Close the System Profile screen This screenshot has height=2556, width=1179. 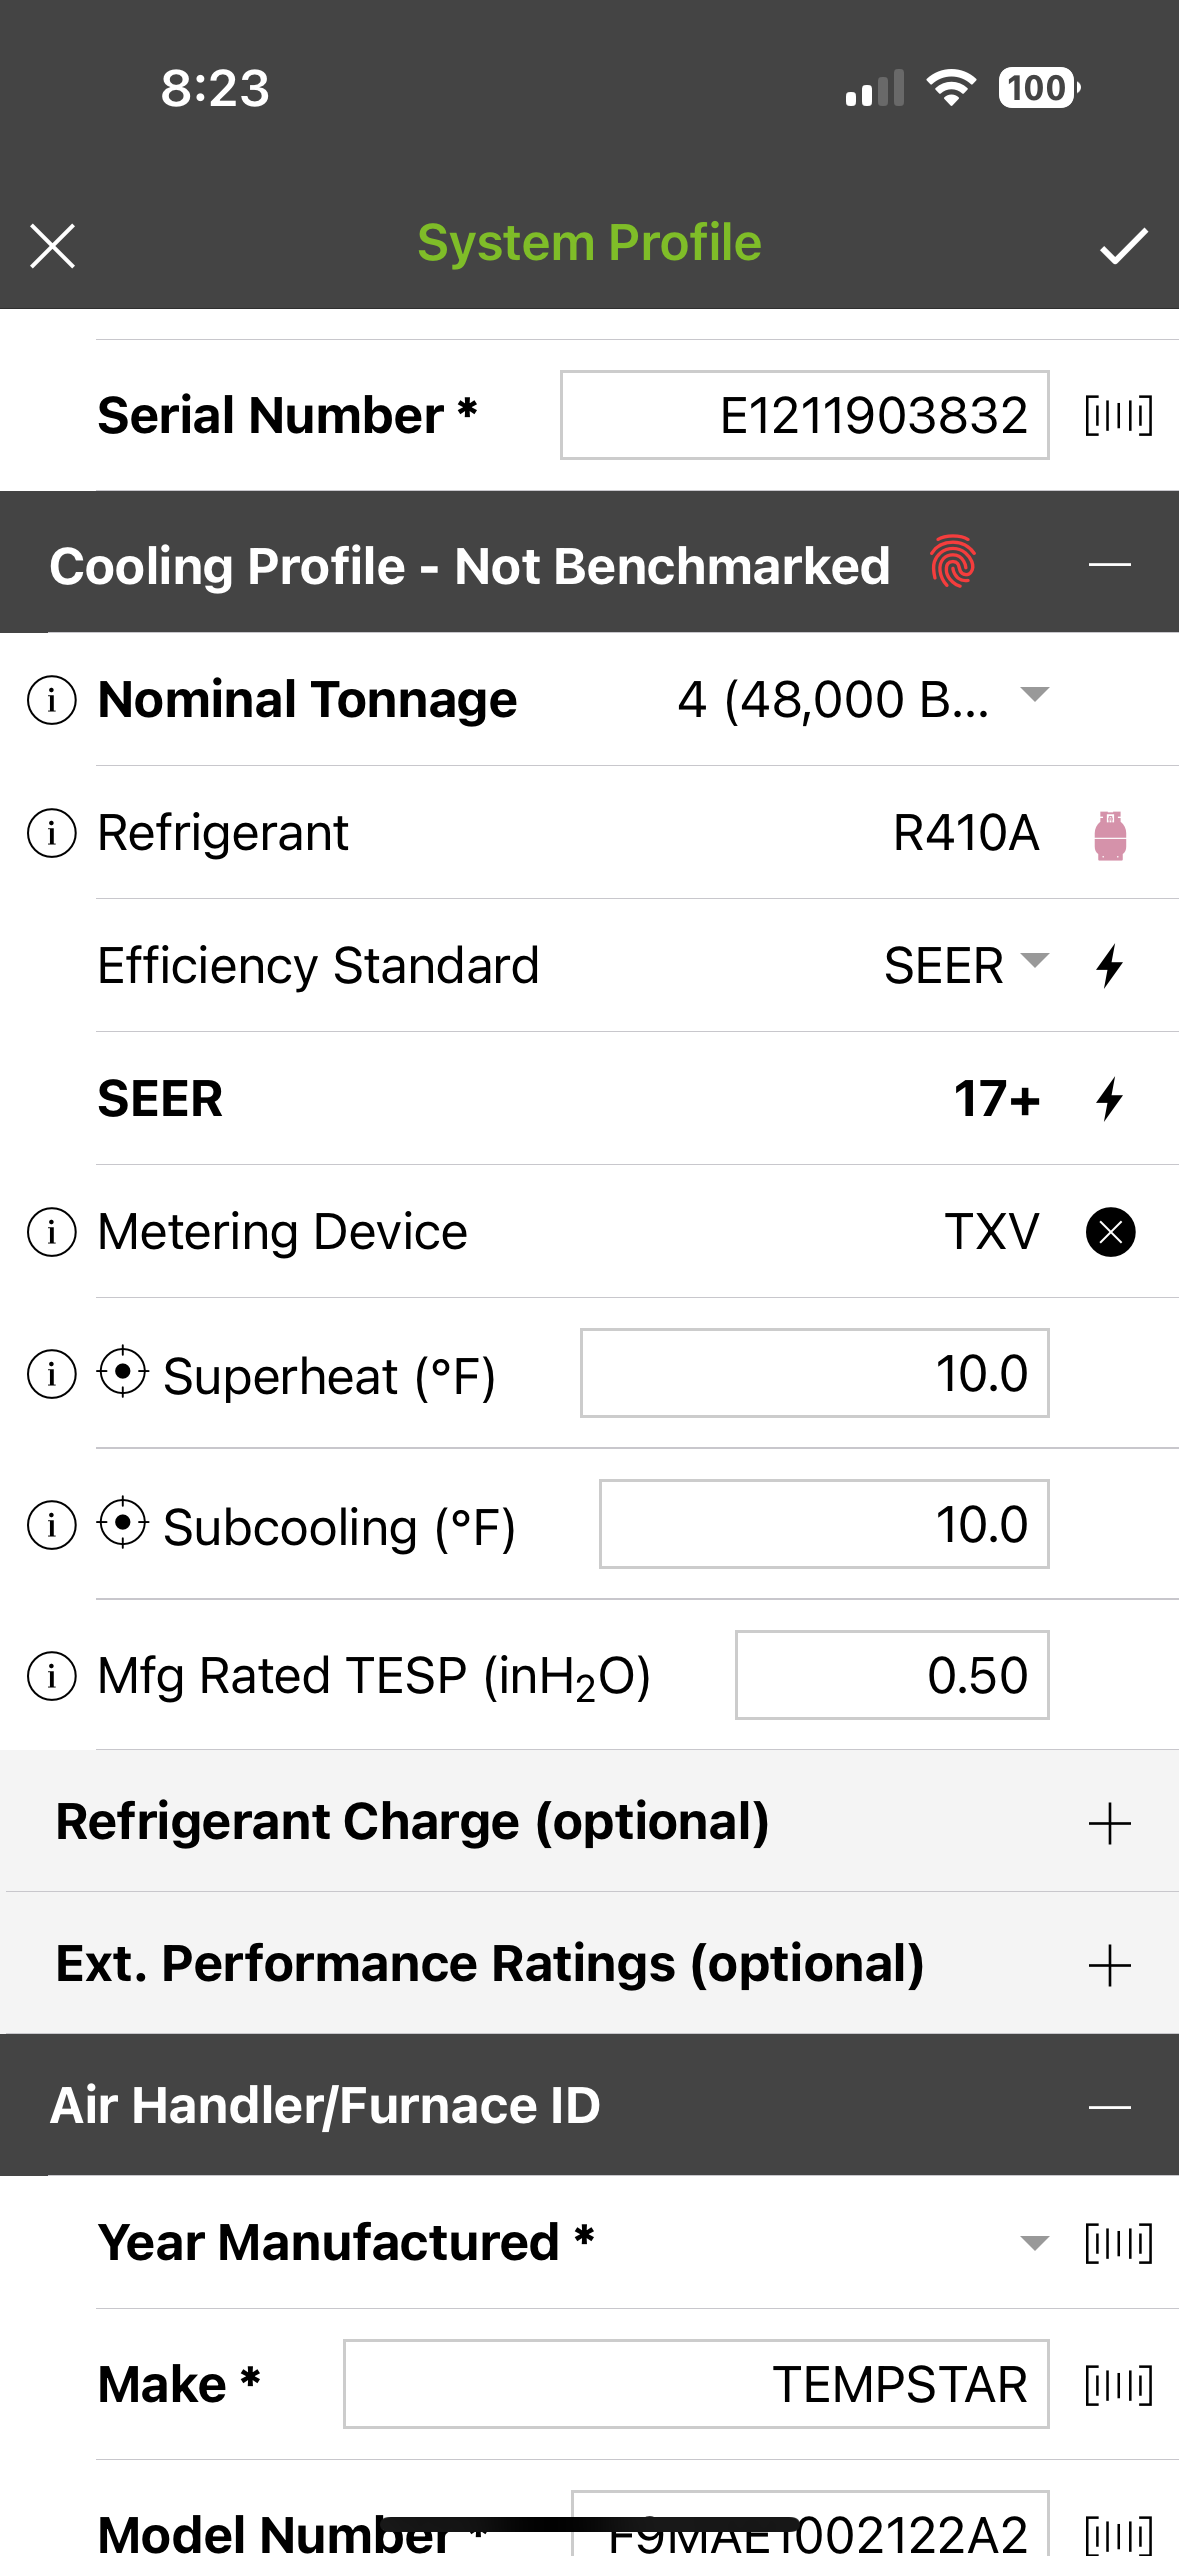[x=53, y=246]
